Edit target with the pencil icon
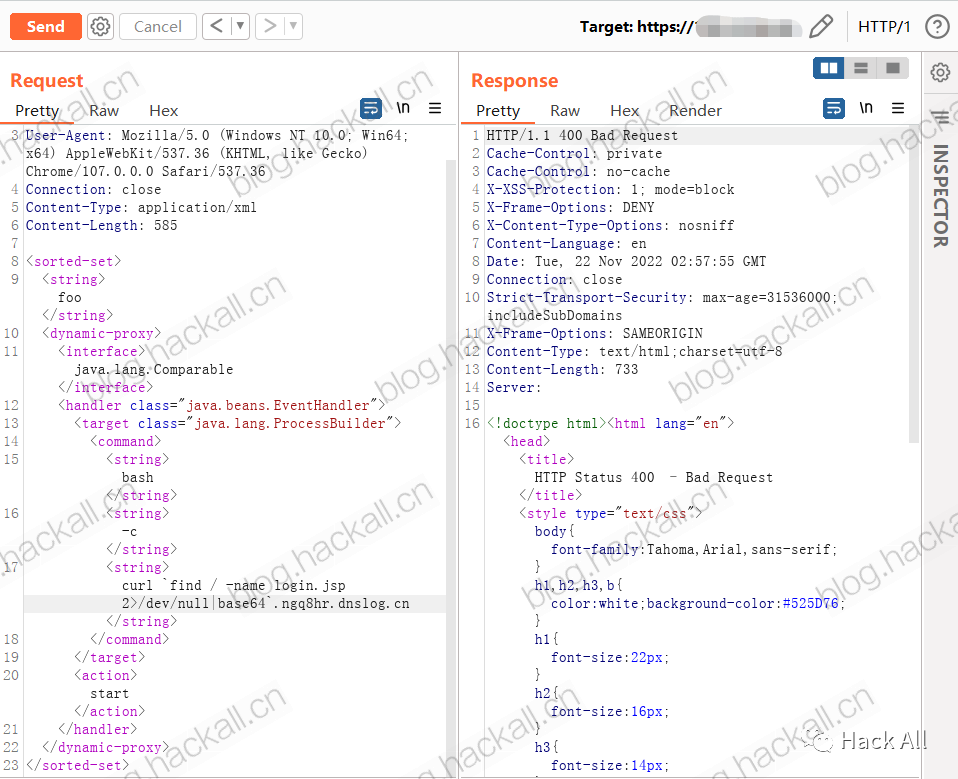 click(x=821, y=26)
